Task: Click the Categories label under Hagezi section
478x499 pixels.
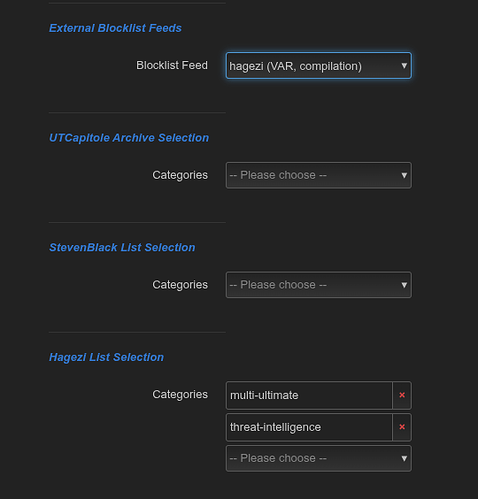Action: [x=180, y=394]
